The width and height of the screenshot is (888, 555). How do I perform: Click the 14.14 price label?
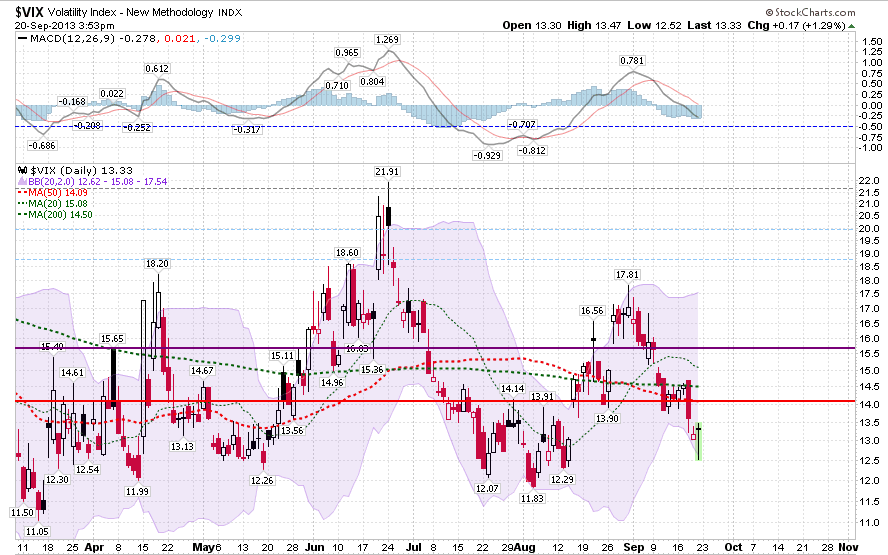(x=513, y=388)
